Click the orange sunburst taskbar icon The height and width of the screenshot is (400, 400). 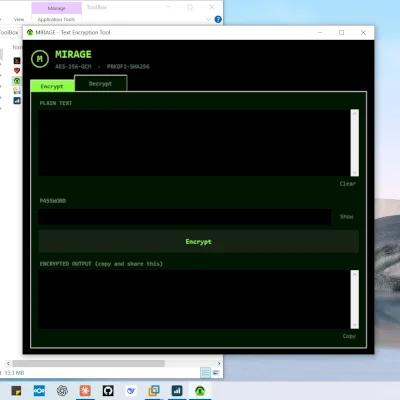coord(85,390)
